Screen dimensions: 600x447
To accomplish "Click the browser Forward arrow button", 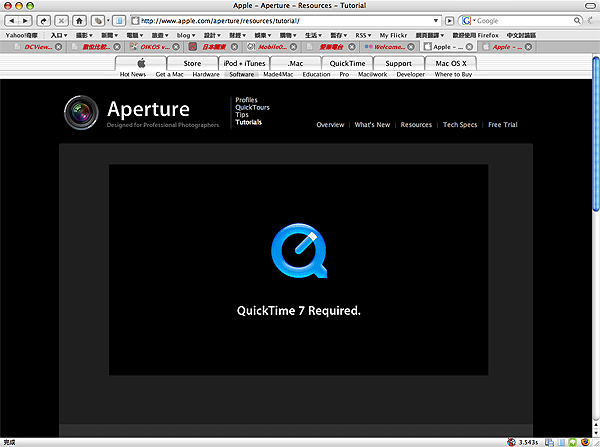I will tap(25, 21).
